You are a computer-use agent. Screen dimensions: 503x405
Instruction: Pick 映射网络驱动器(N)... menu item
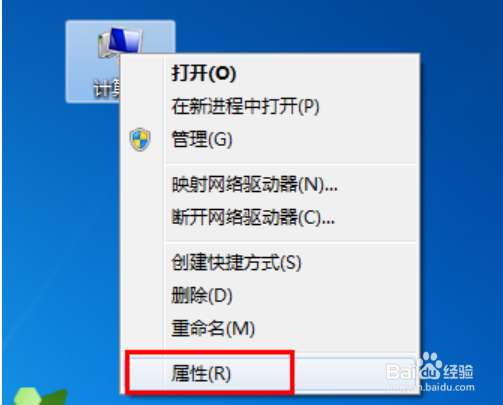click(254, 184)
